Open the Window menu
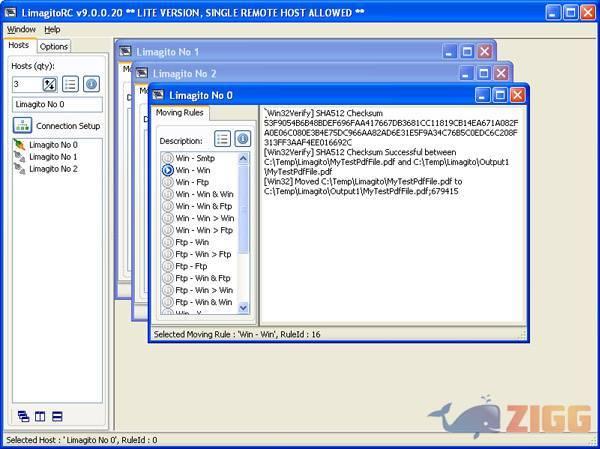The width and height of the screenshot is (600, 449). (x=20, y=30)
